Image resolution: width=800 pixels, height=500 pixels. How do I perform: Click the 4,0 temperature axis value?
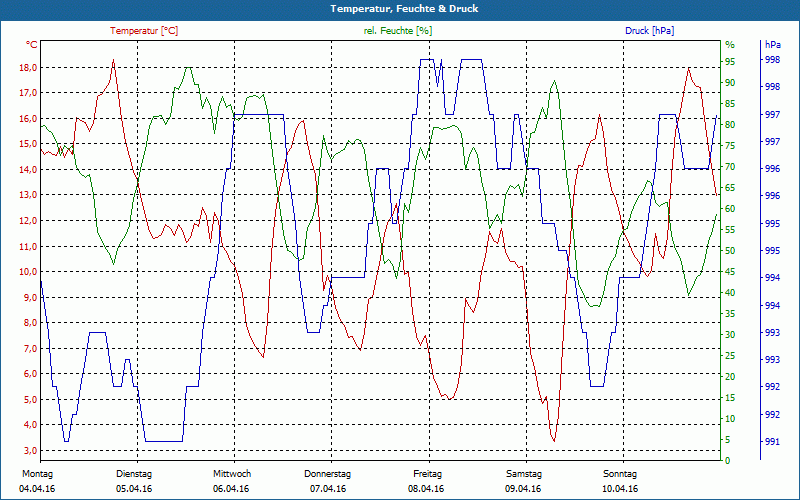tap(30, 425)
